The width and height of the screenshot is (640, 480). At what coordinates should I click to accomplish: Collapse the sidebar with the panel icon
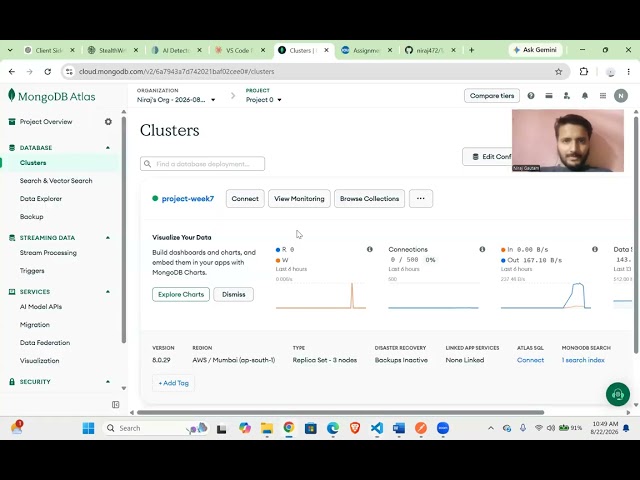point(116,404)
